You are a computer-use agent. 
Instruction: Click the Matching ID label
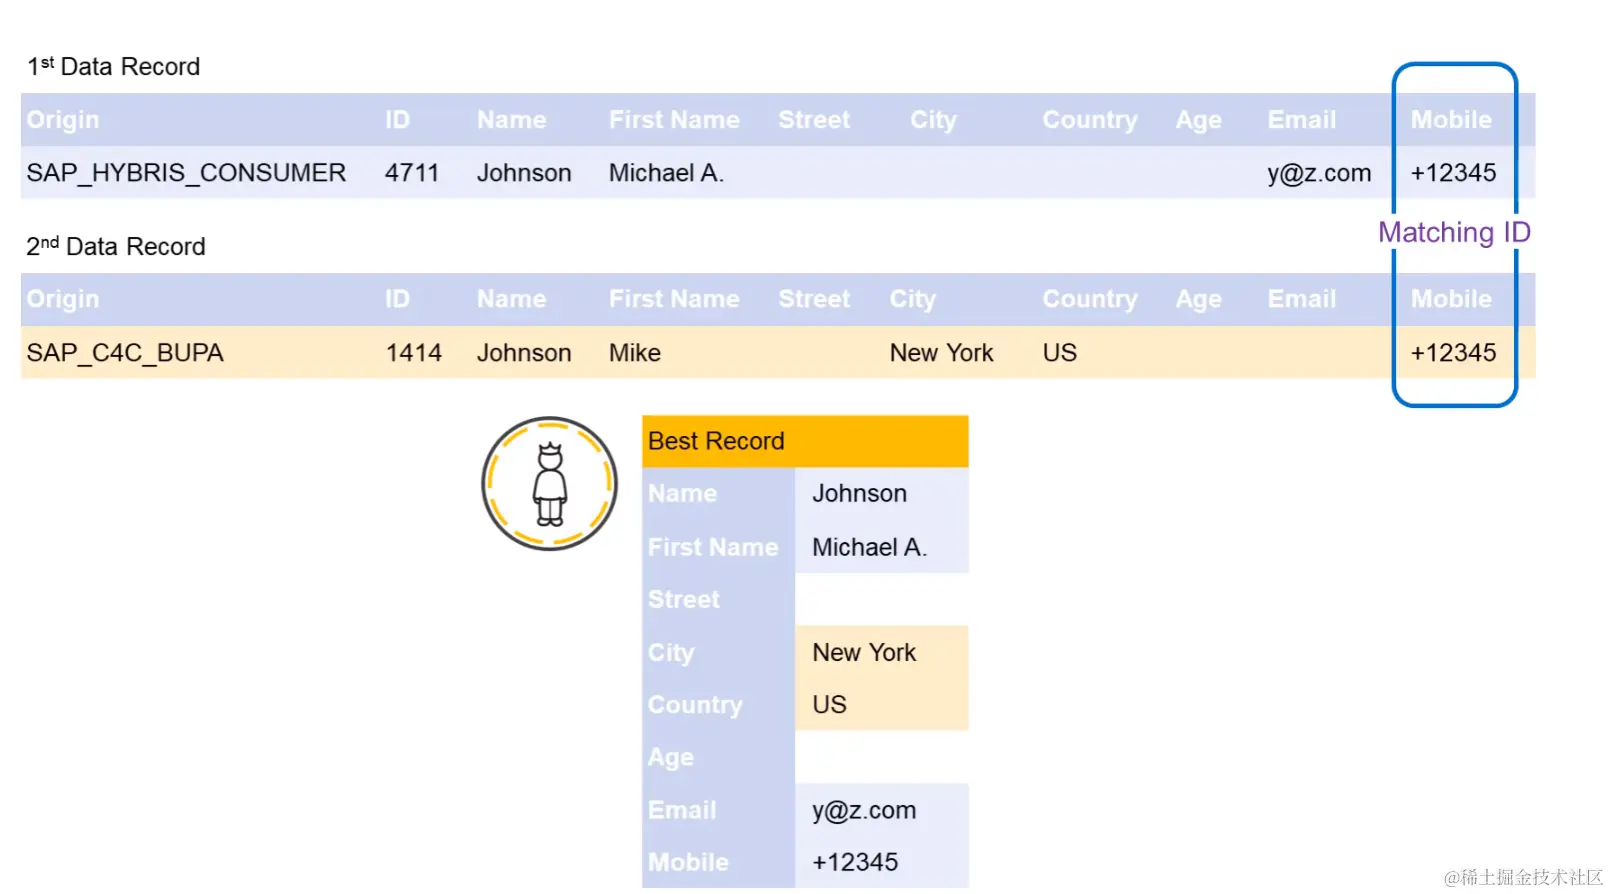coord(1454,232)
